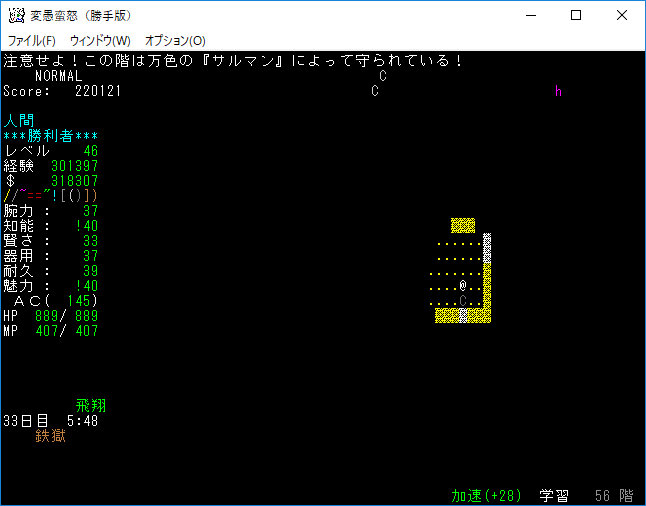
Task: Click the magenta h monster glyph
Action: point(559,91)
